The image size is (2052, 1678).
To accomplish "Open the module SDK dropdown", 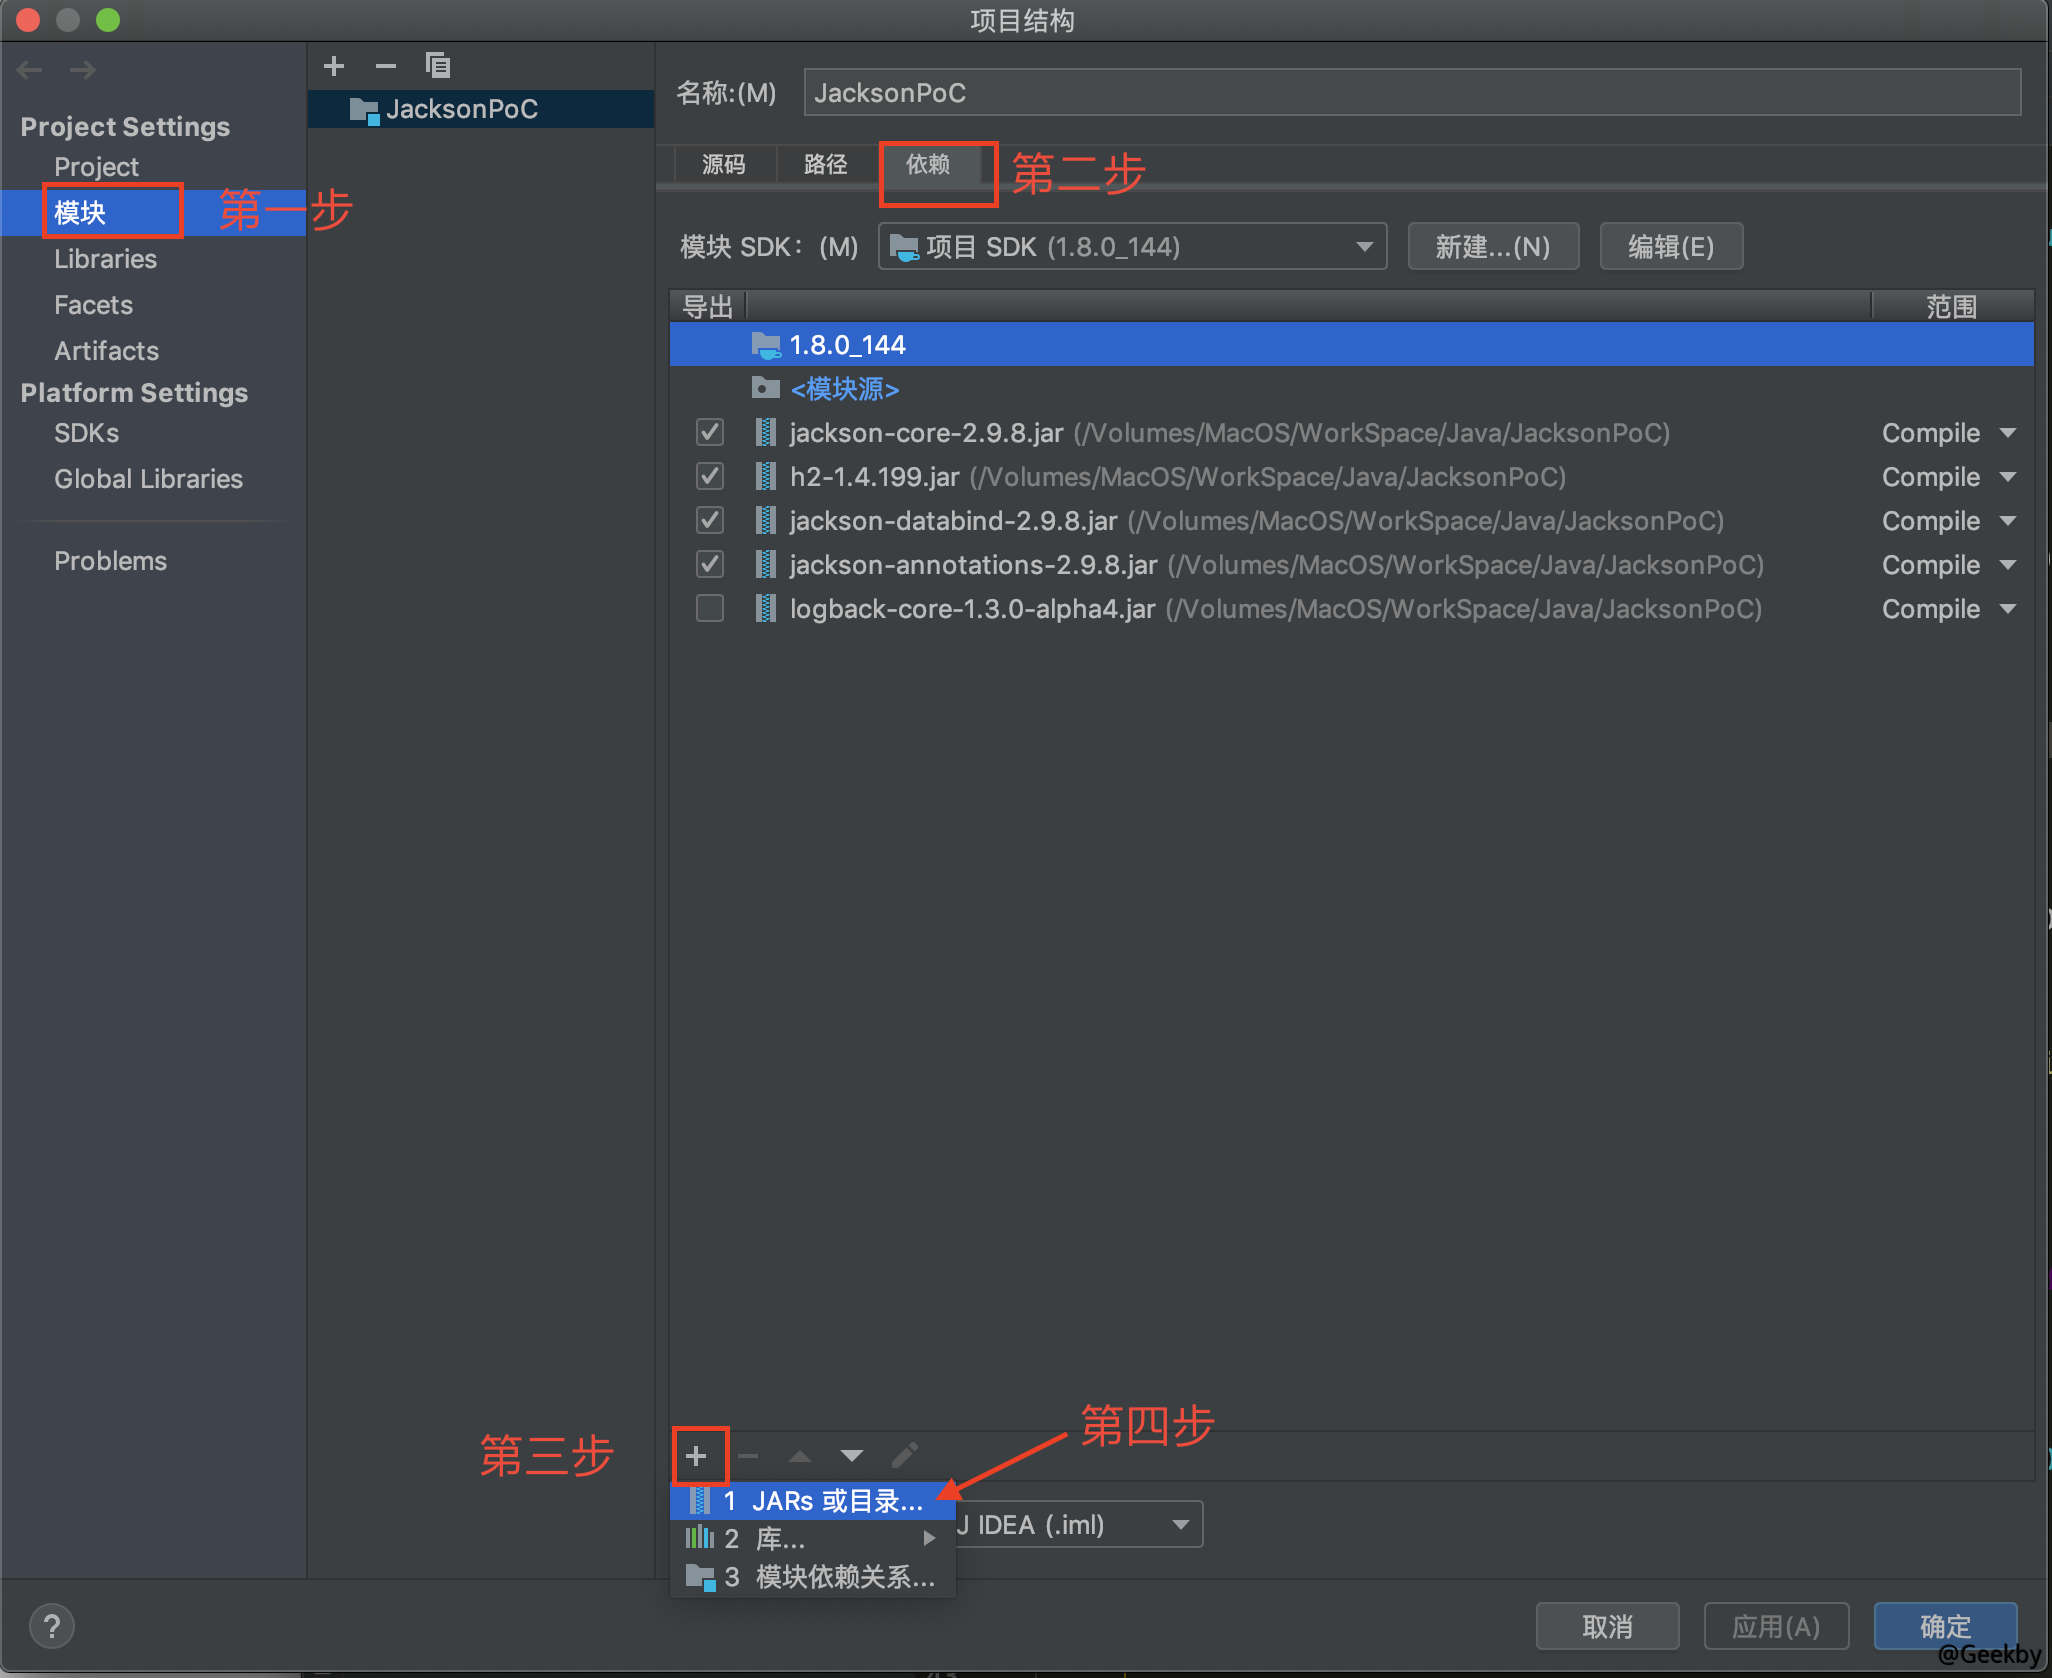I will coord(1363,246).
